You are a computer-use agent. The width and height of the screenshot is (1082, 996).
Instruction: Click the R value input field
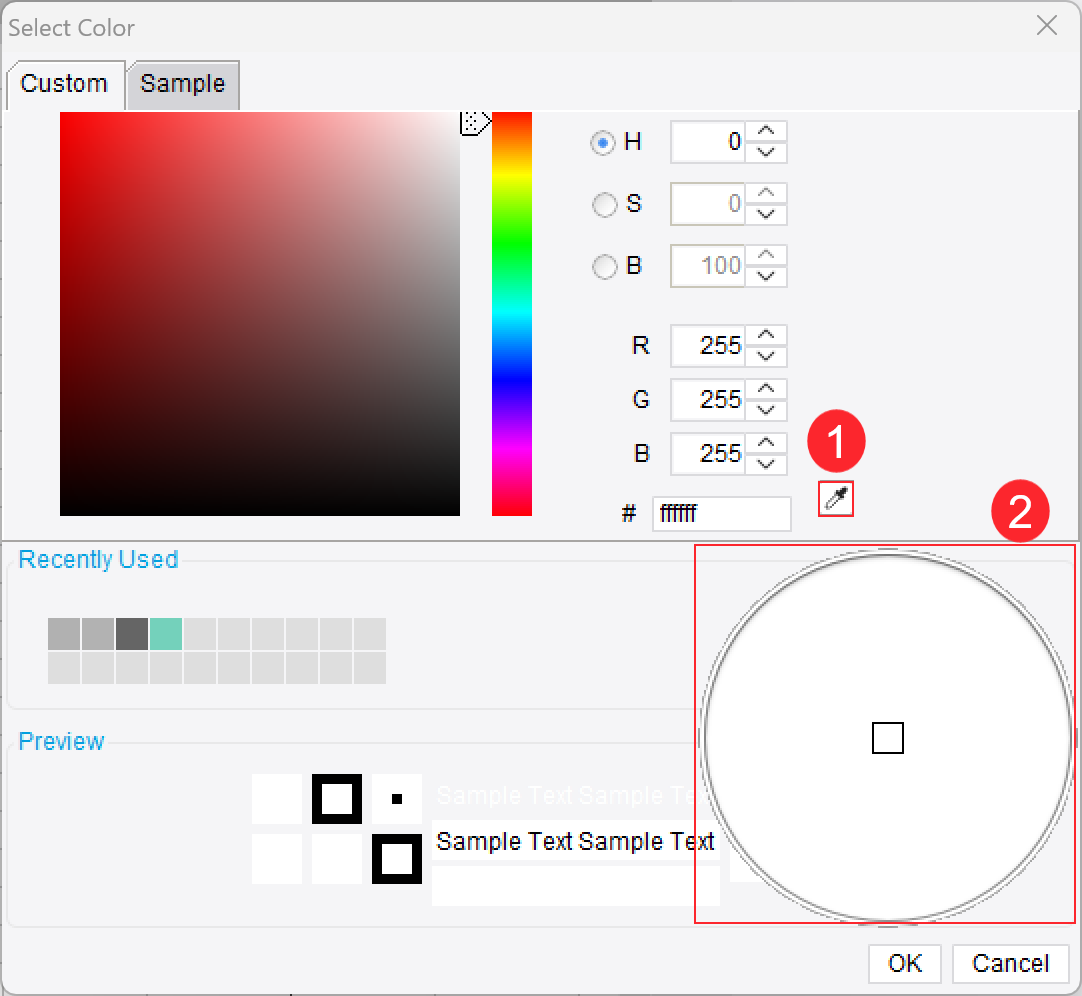708,345
